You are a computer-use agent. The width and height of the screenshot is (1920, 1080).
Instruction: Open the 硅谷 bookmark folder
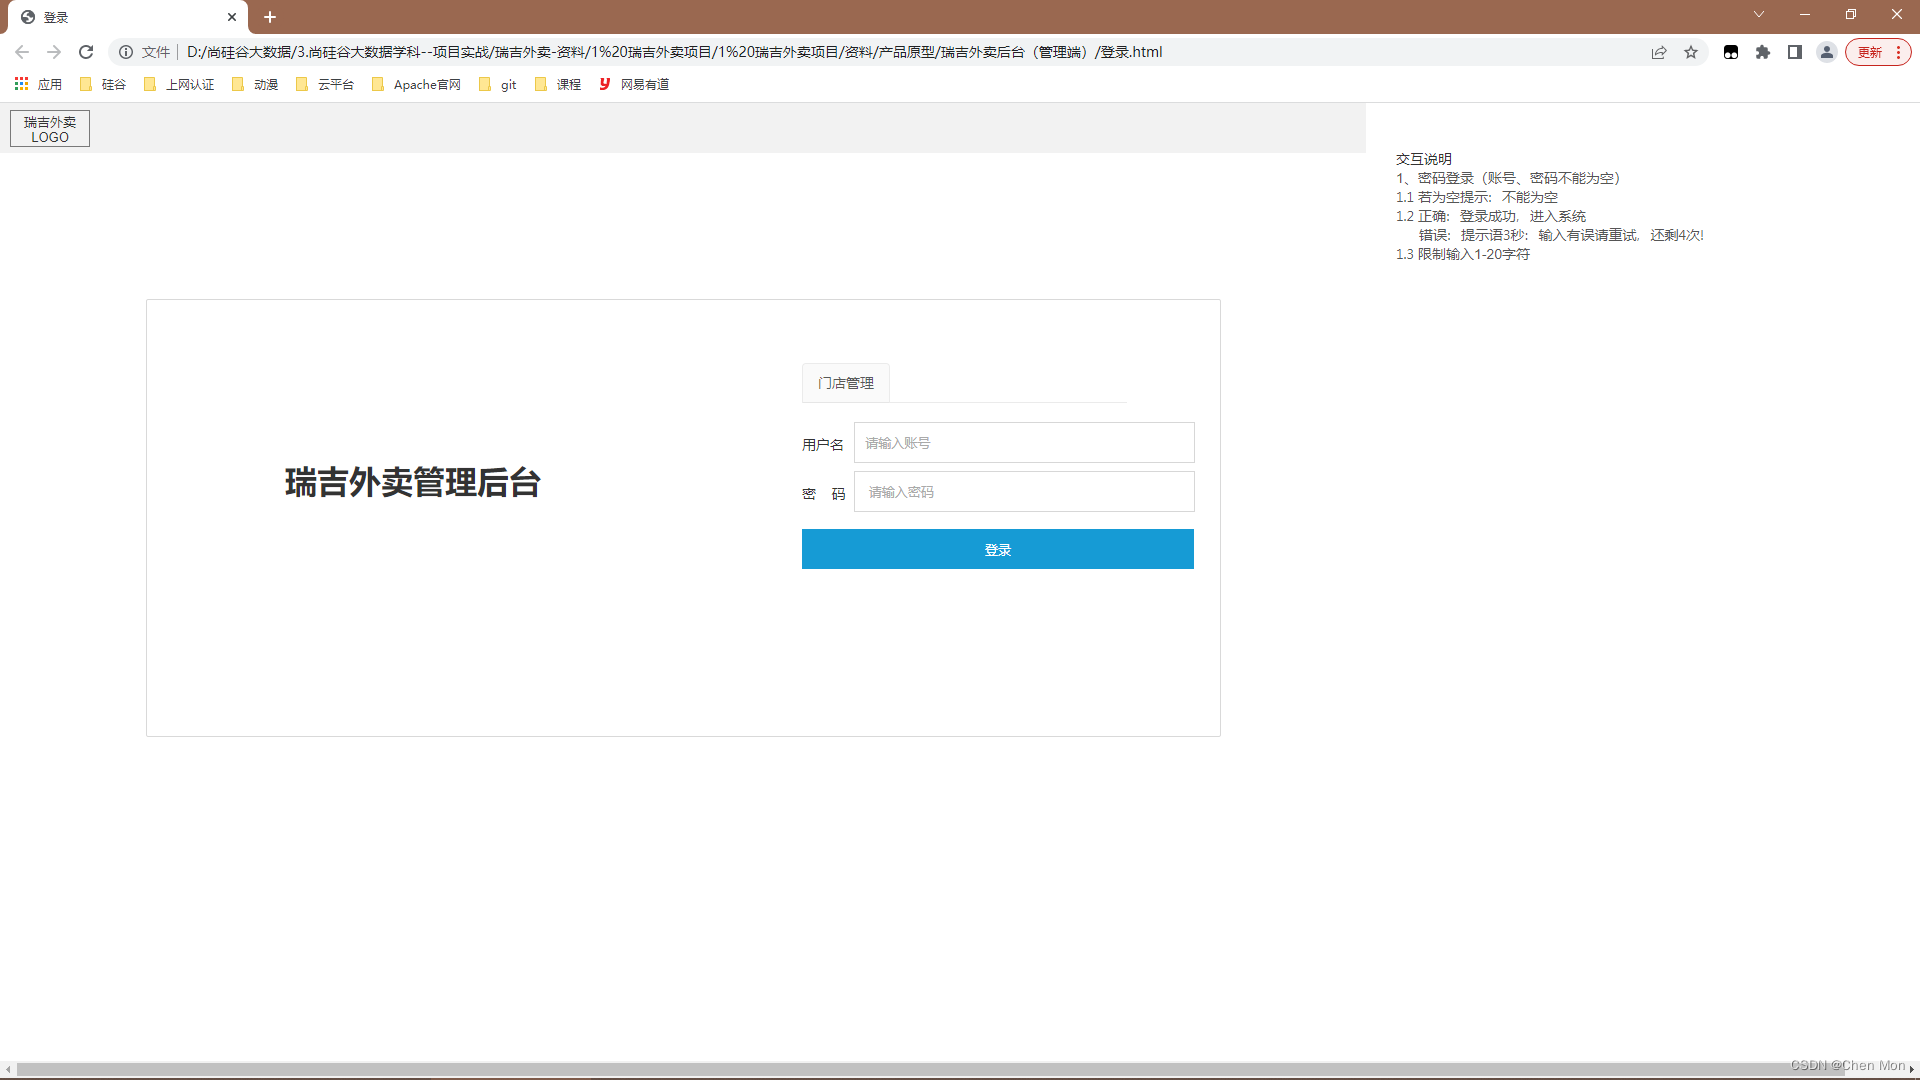(x=103, y=85)
